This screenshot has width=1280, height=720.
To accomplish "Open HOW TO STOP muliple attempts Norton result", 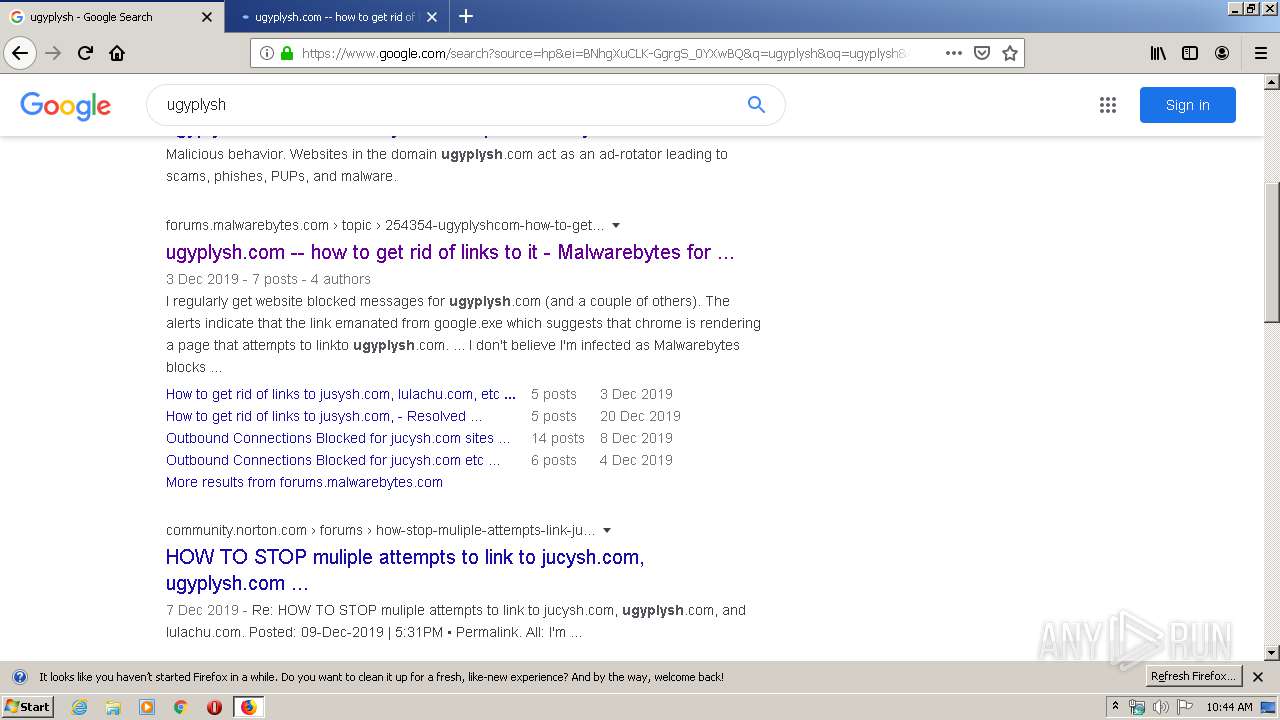I will pyautogui.click(x=405, y=570).
